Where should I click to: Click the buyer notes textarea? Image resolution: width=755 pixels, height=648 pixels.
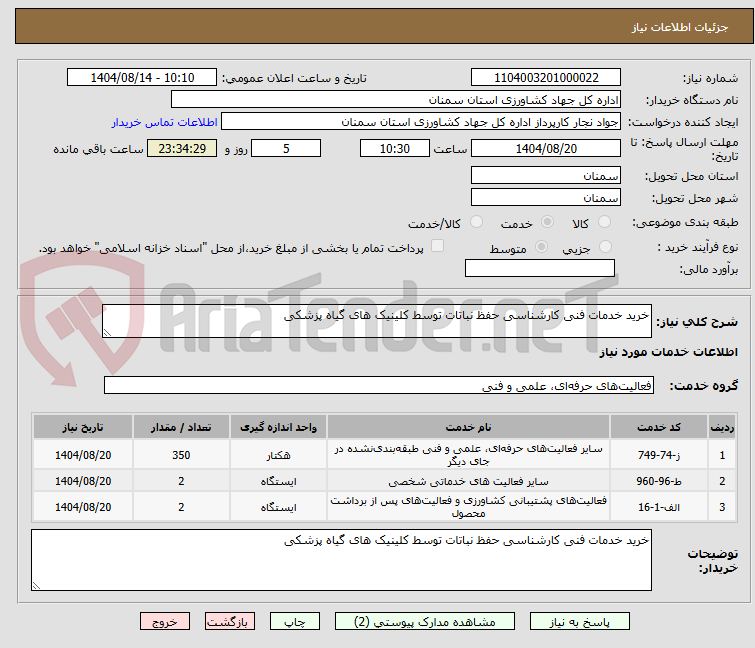pos(341,560)
